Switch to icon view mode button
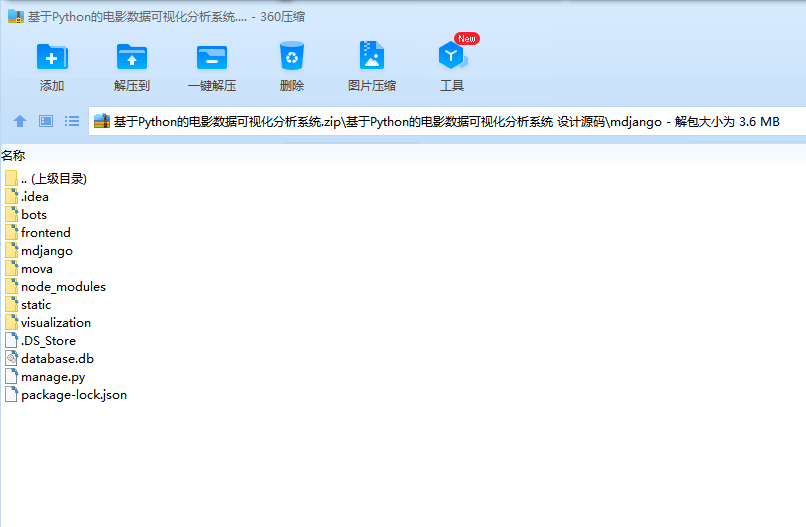The height and width of the screenshot is (527, 806). pos(46,121)
